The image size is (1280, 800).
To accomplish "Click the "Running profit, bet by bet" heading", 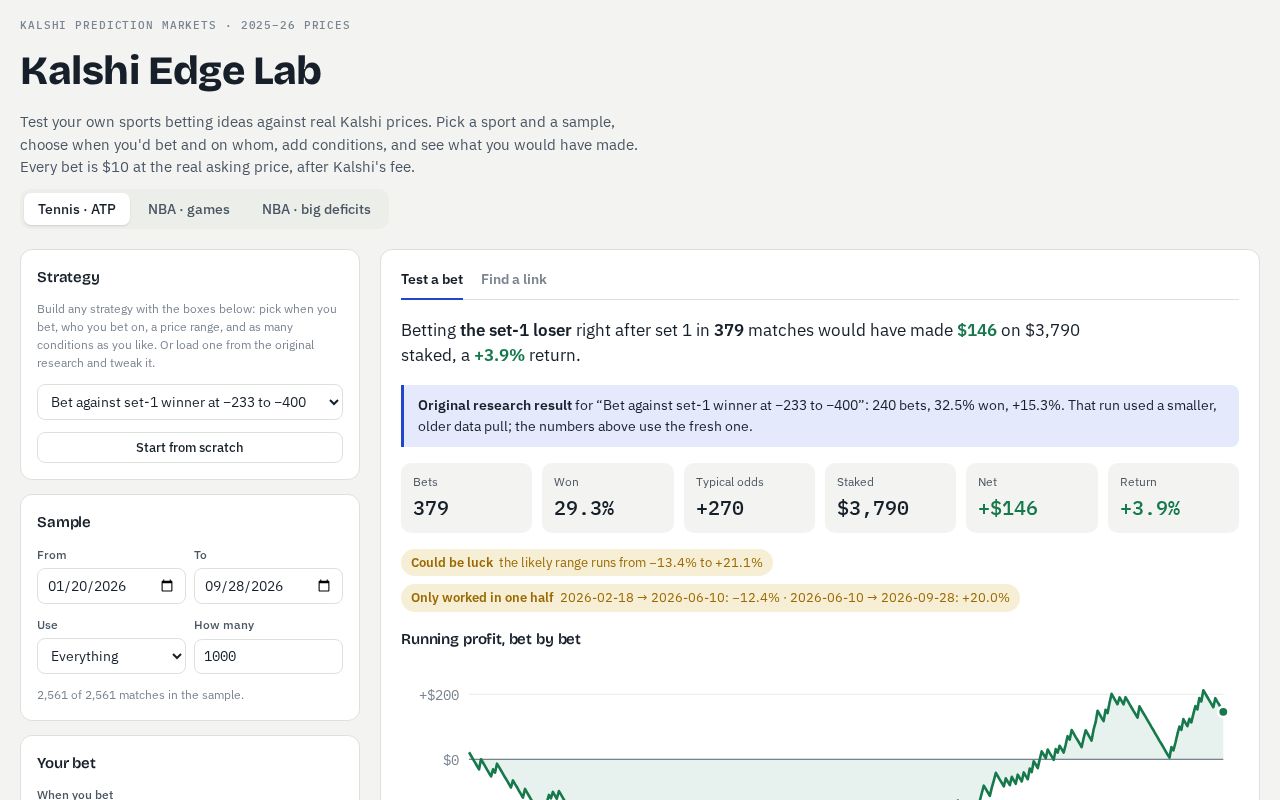I will click(491, 639).
